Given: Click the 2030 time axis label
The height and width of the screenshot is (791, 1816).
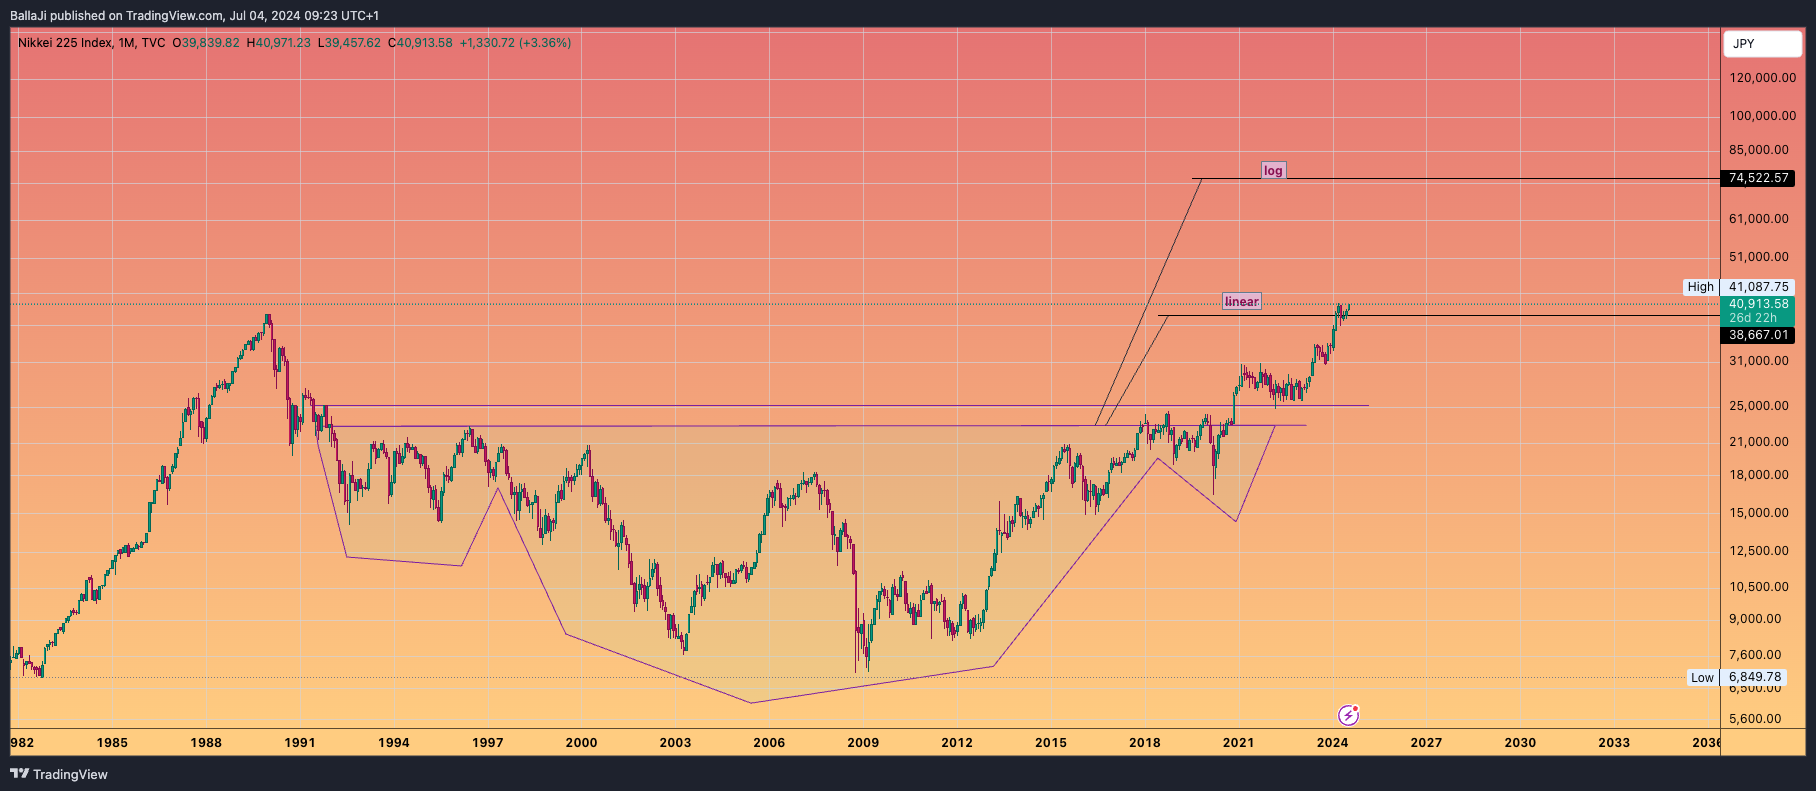Looking at the screenshot, I should [1520, 743].
